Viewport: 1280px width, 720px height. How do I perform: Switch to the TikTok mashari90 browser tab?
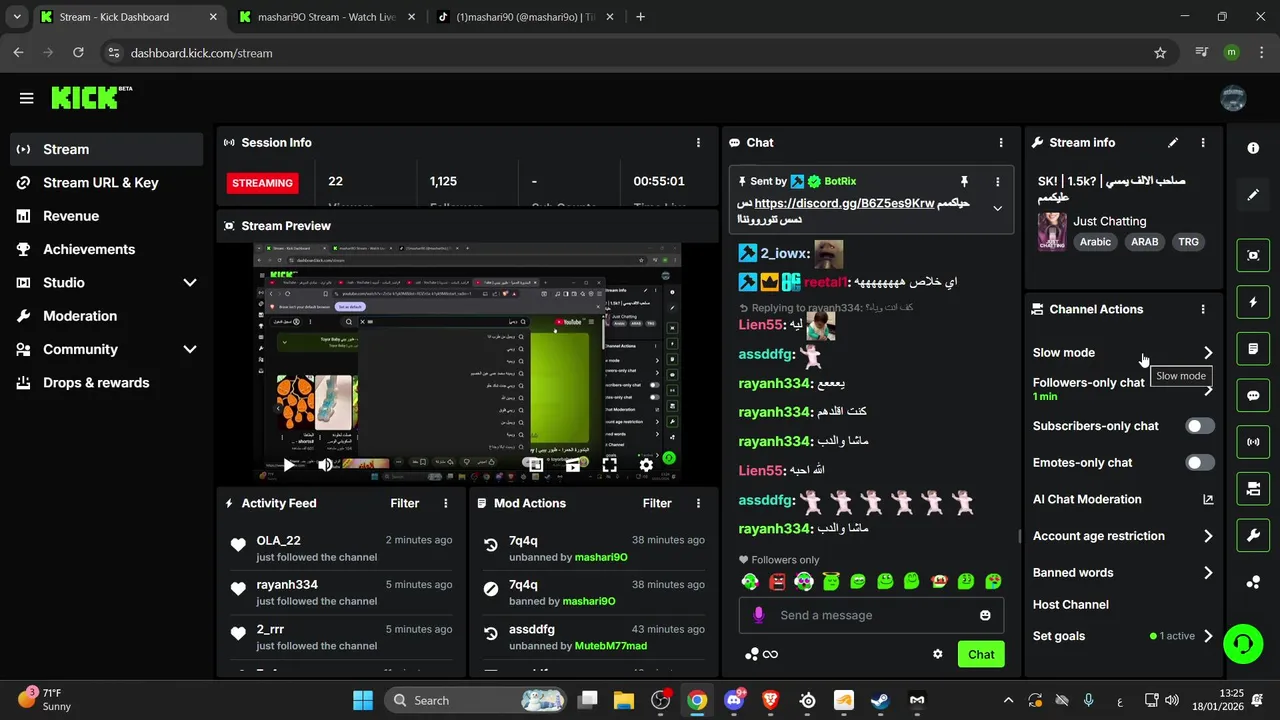coord(525,17)
